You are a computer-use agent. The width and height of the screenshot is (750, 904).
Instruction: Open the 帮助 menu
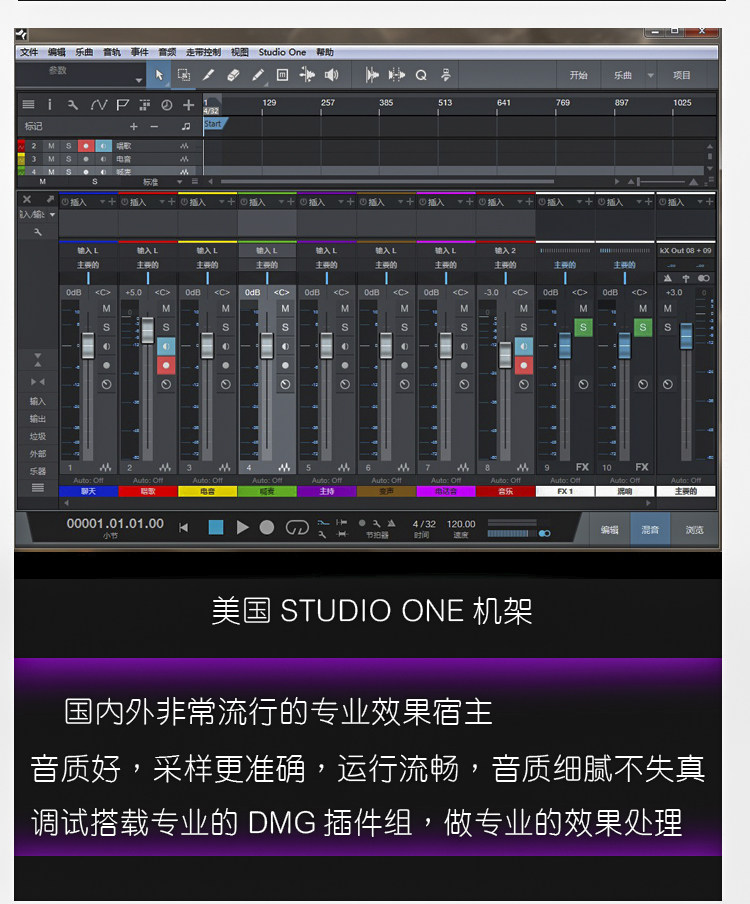point(325,52)
